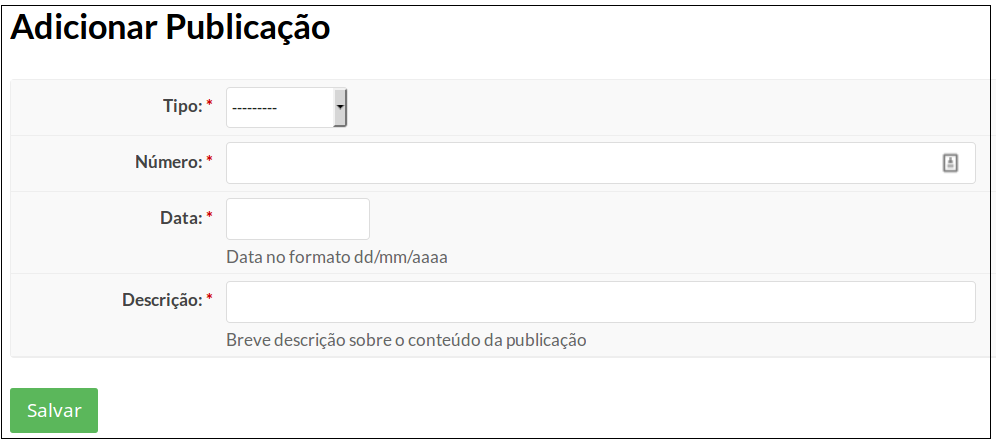996x442 pixels.
Task: Open the Tipo dropdown arrow
Action: 340,107
